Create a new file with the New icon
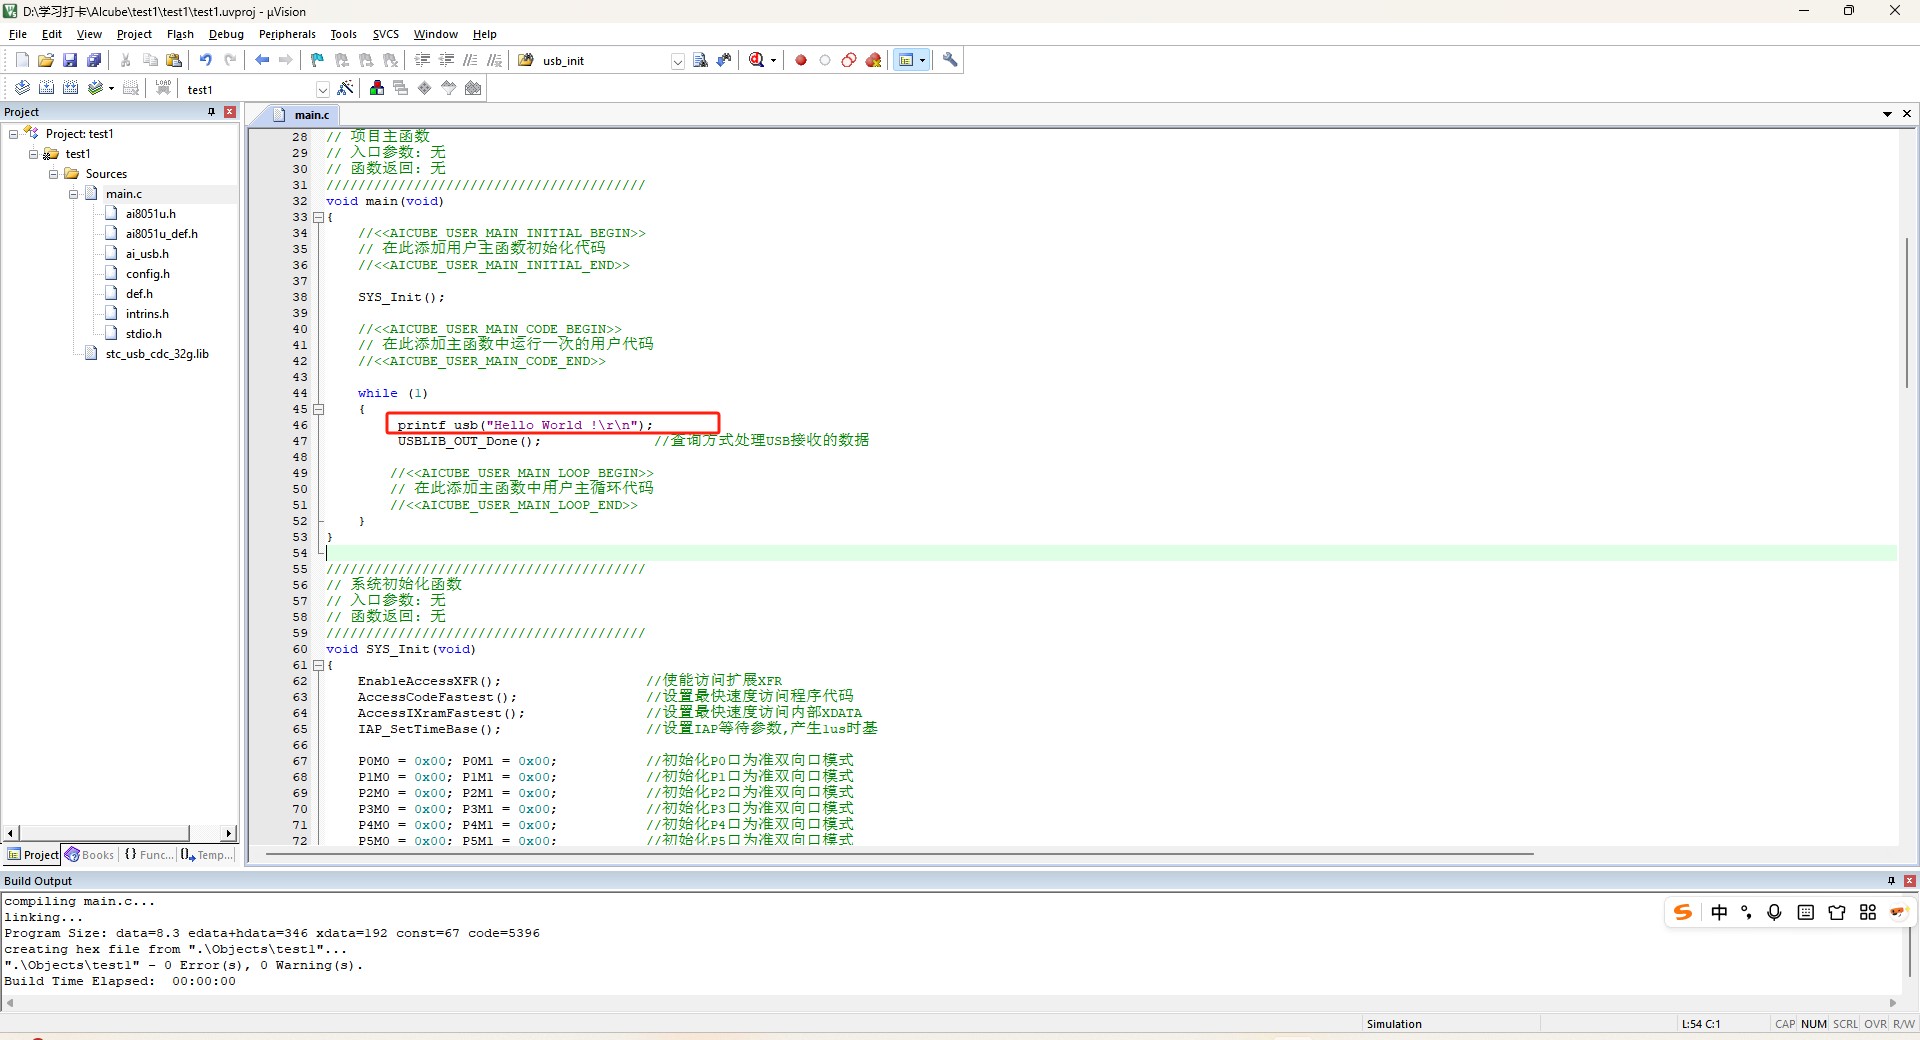This screenshot has height=1040, width=1920. coord(22,60)
